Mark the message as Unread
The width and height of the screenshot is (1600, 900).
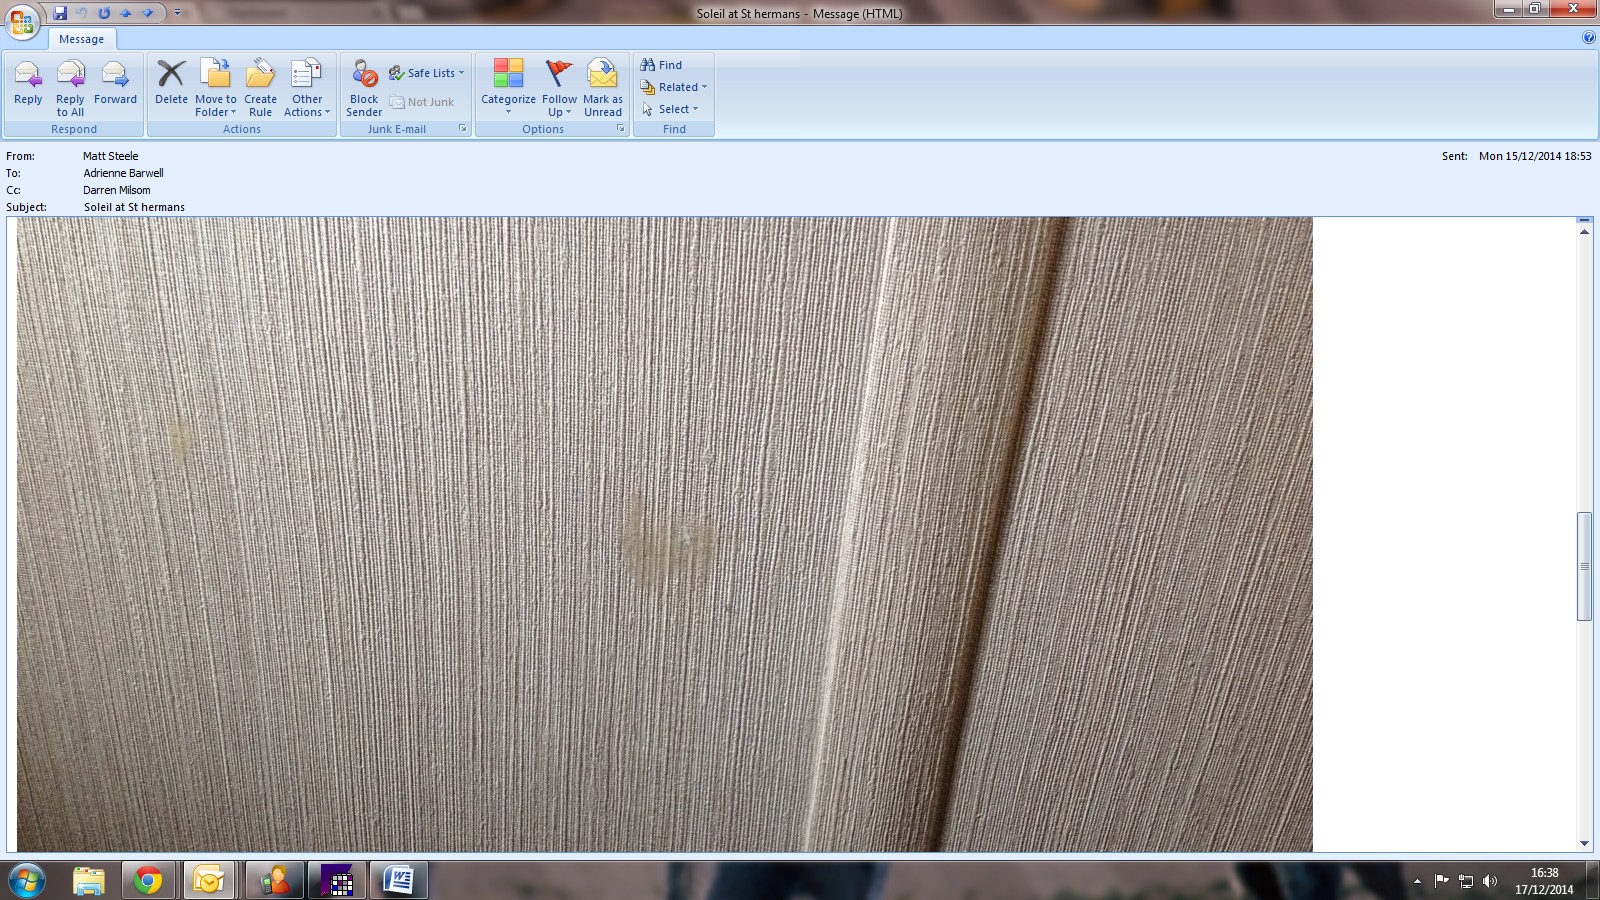pos(603,87)
